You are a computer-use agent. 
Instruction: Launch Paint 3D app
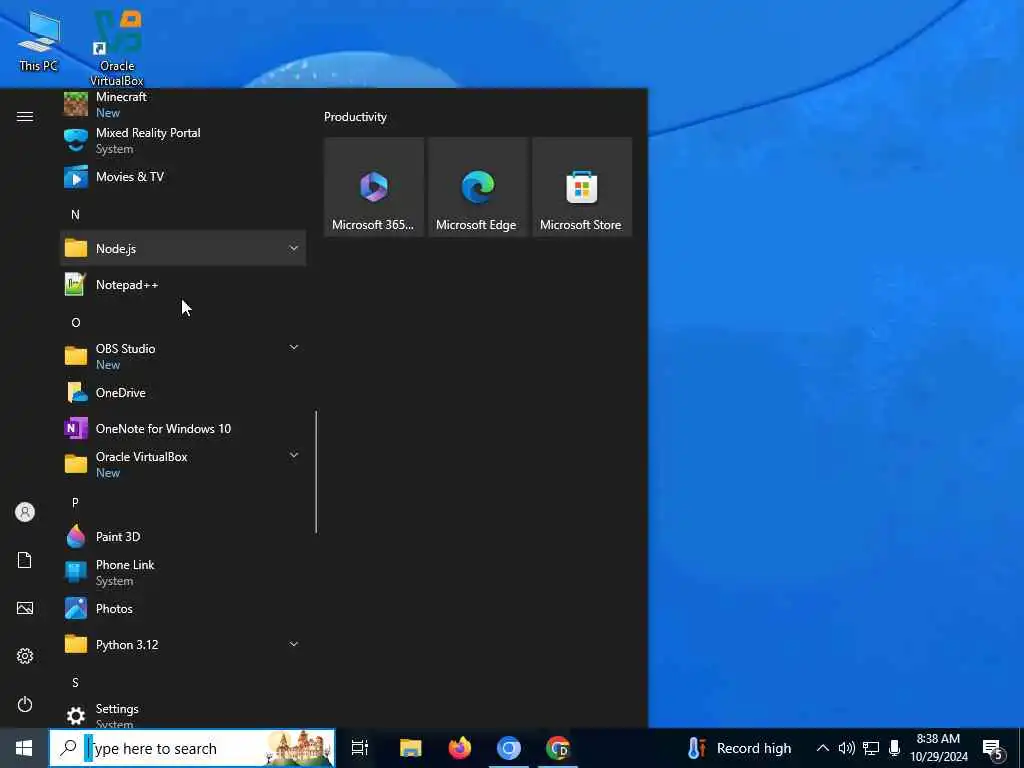point(183,536)
